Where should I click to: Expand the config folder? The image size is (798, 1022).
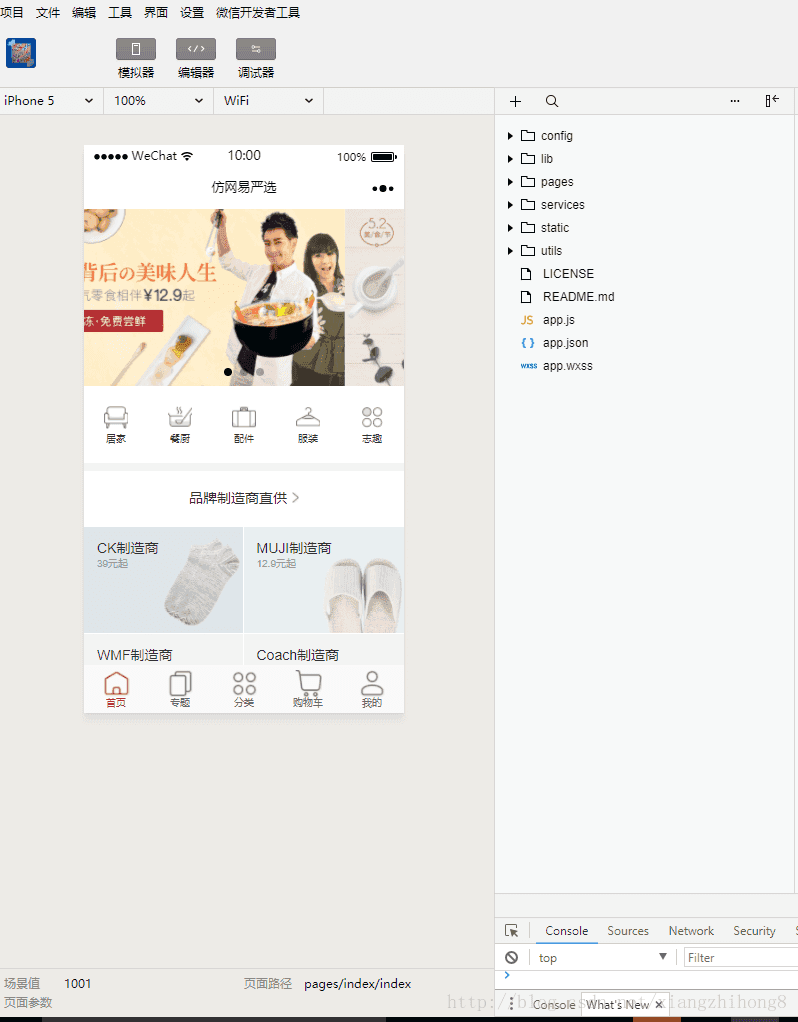(510, 136)
